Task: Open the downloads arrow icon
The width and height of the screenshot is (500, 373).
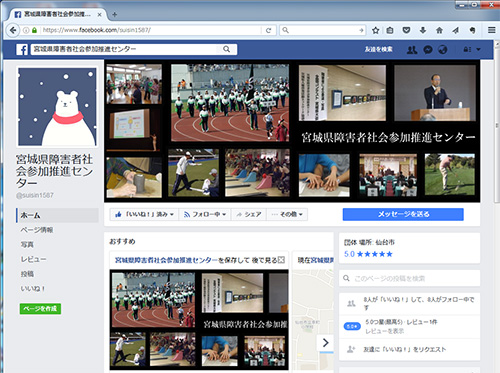Action: 423,30
